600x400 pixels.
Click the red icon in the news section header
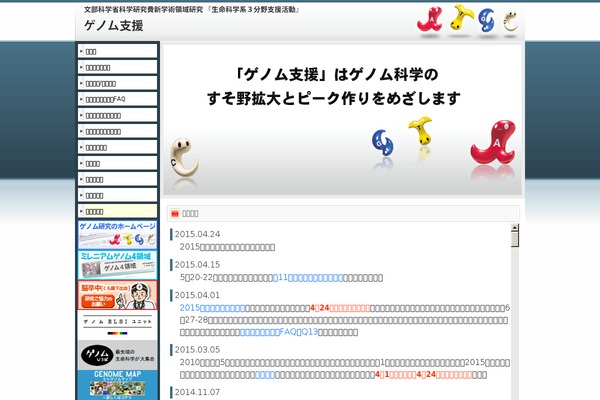(175, 214)
